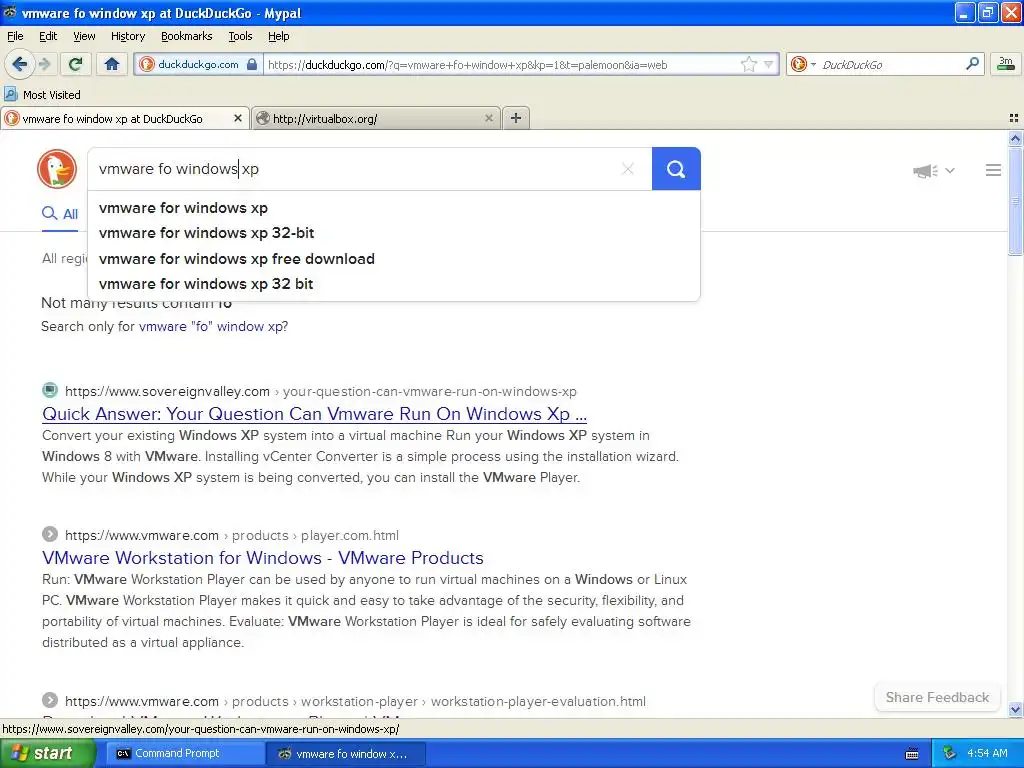This screenshot has width=1024, height=768.
Task: Click the sovereignvalley site favicon
Action: 50,391
